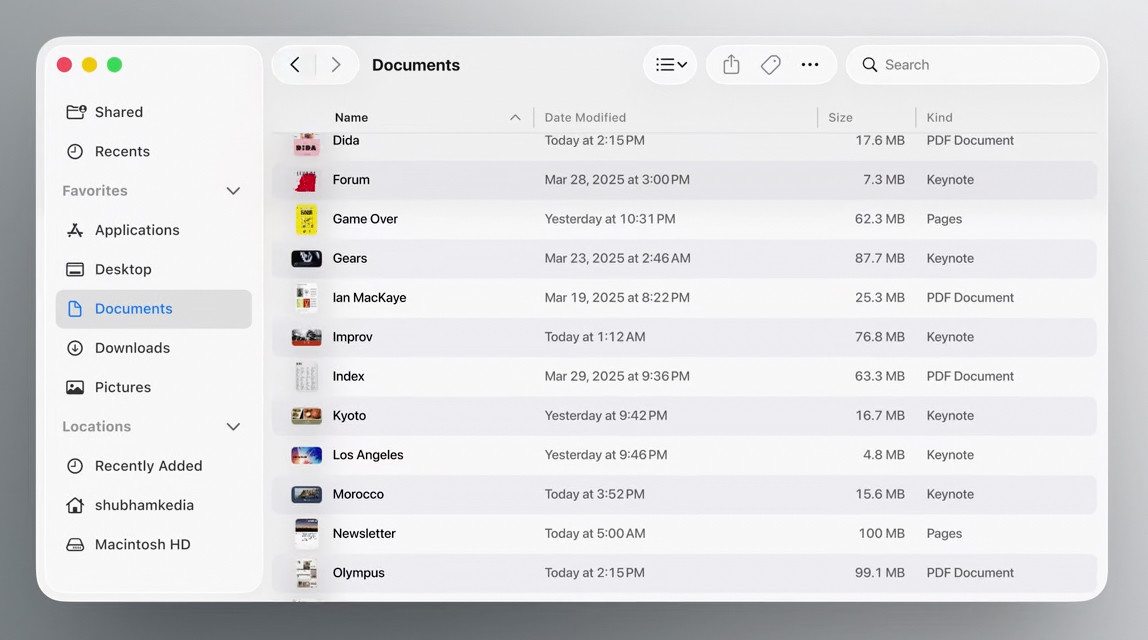Sort by the Name column header

tap(351, 117)
